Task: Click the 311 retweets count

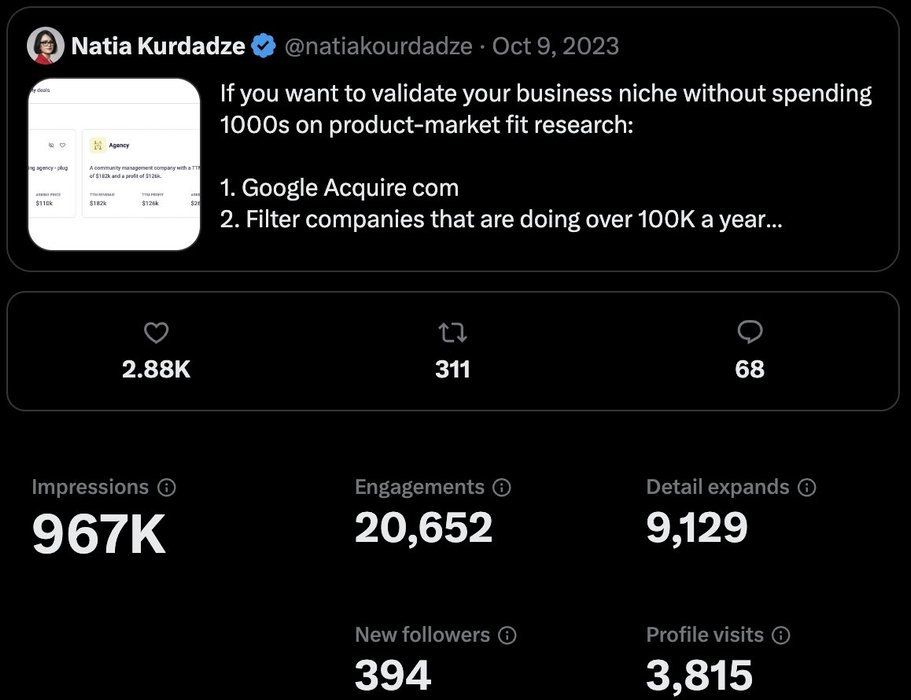Action: tap(453, 369)
